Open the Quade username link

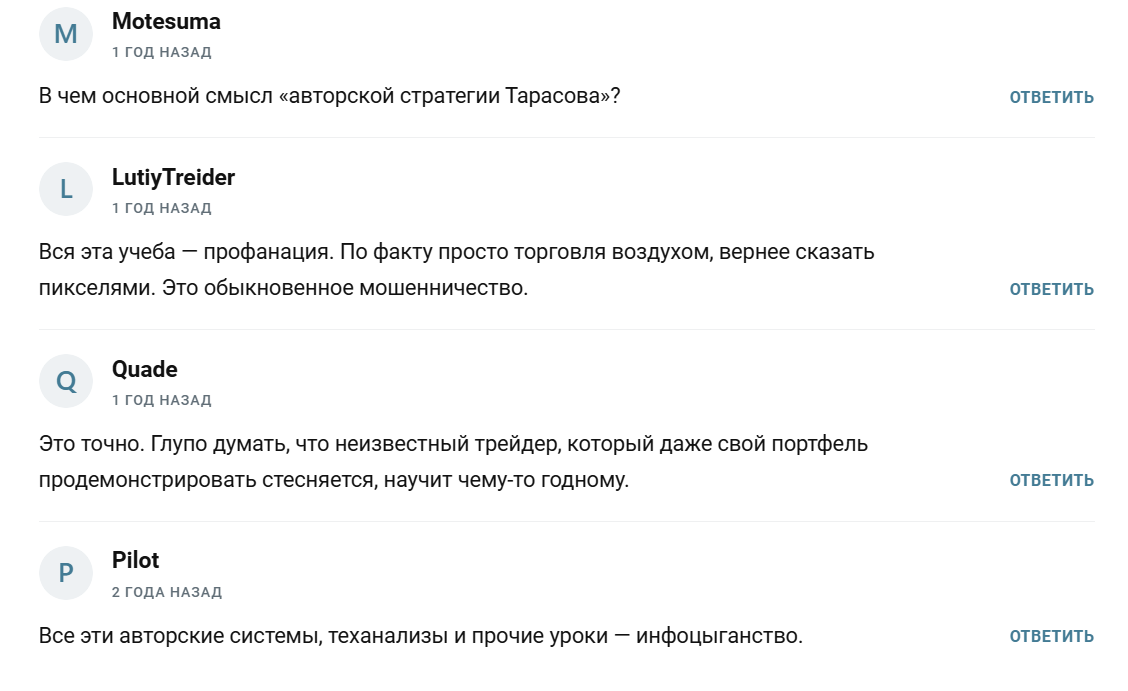point(145,369)
